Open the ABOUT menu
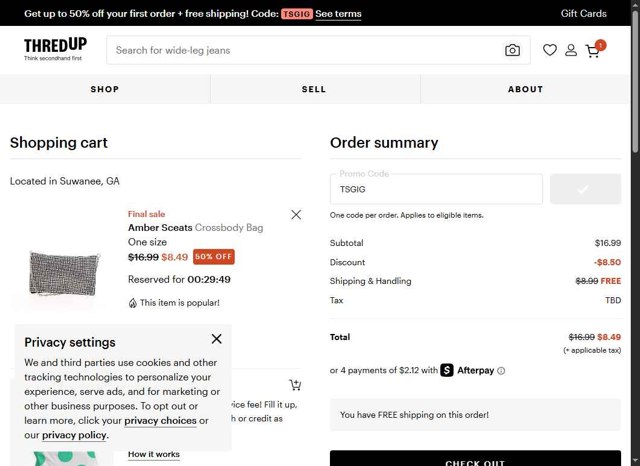 [525, 89]
